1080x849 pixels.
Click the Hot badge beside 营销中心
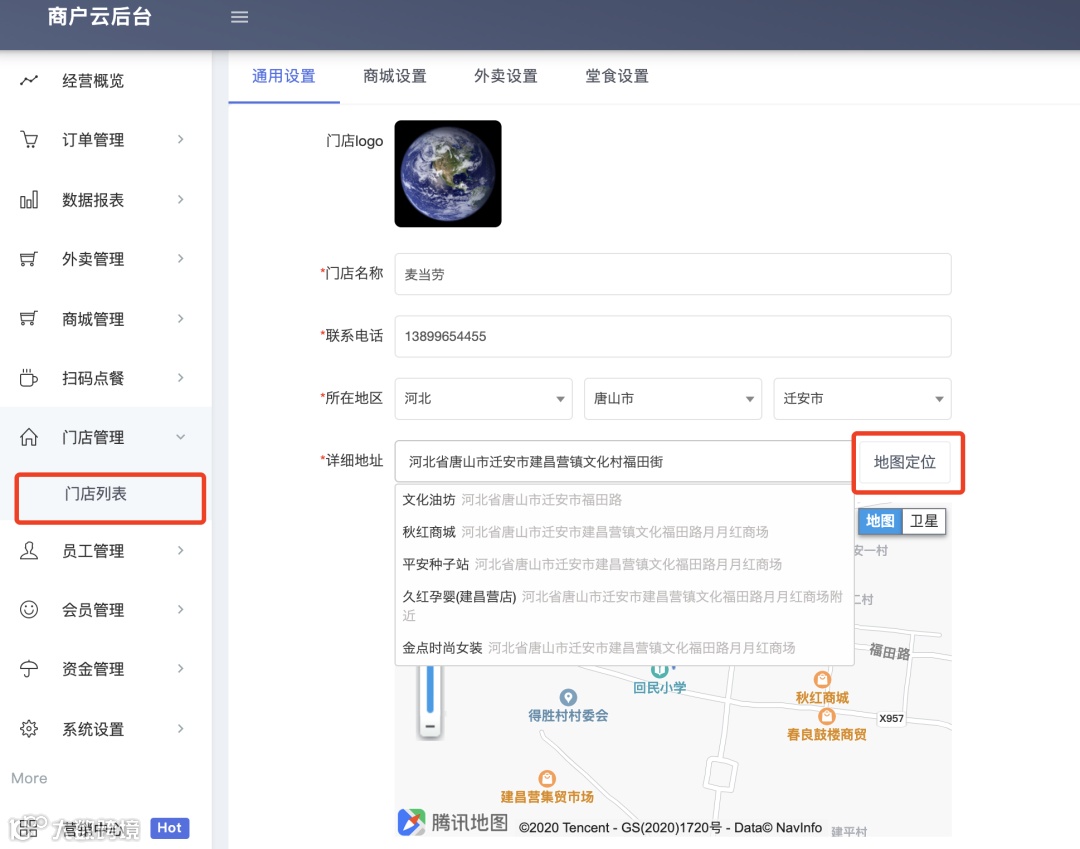(x=169, y=828)
